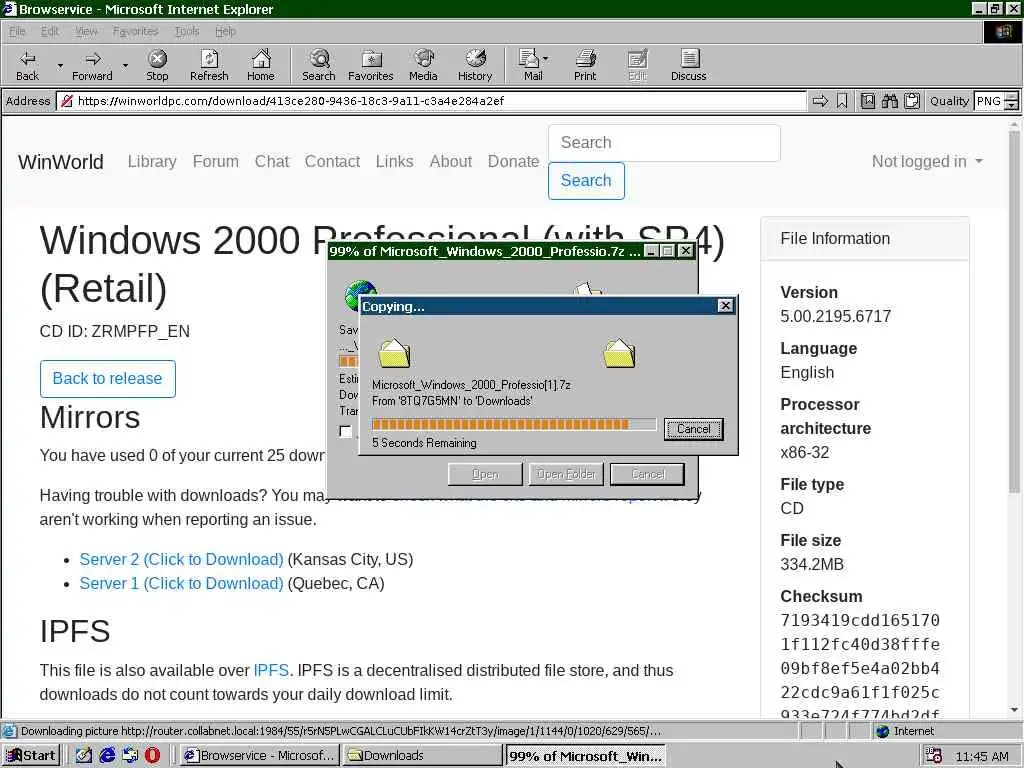Open the Edit menu
Screen dimensions: 1024x768
pyautogui.click(x=50, y=31)
